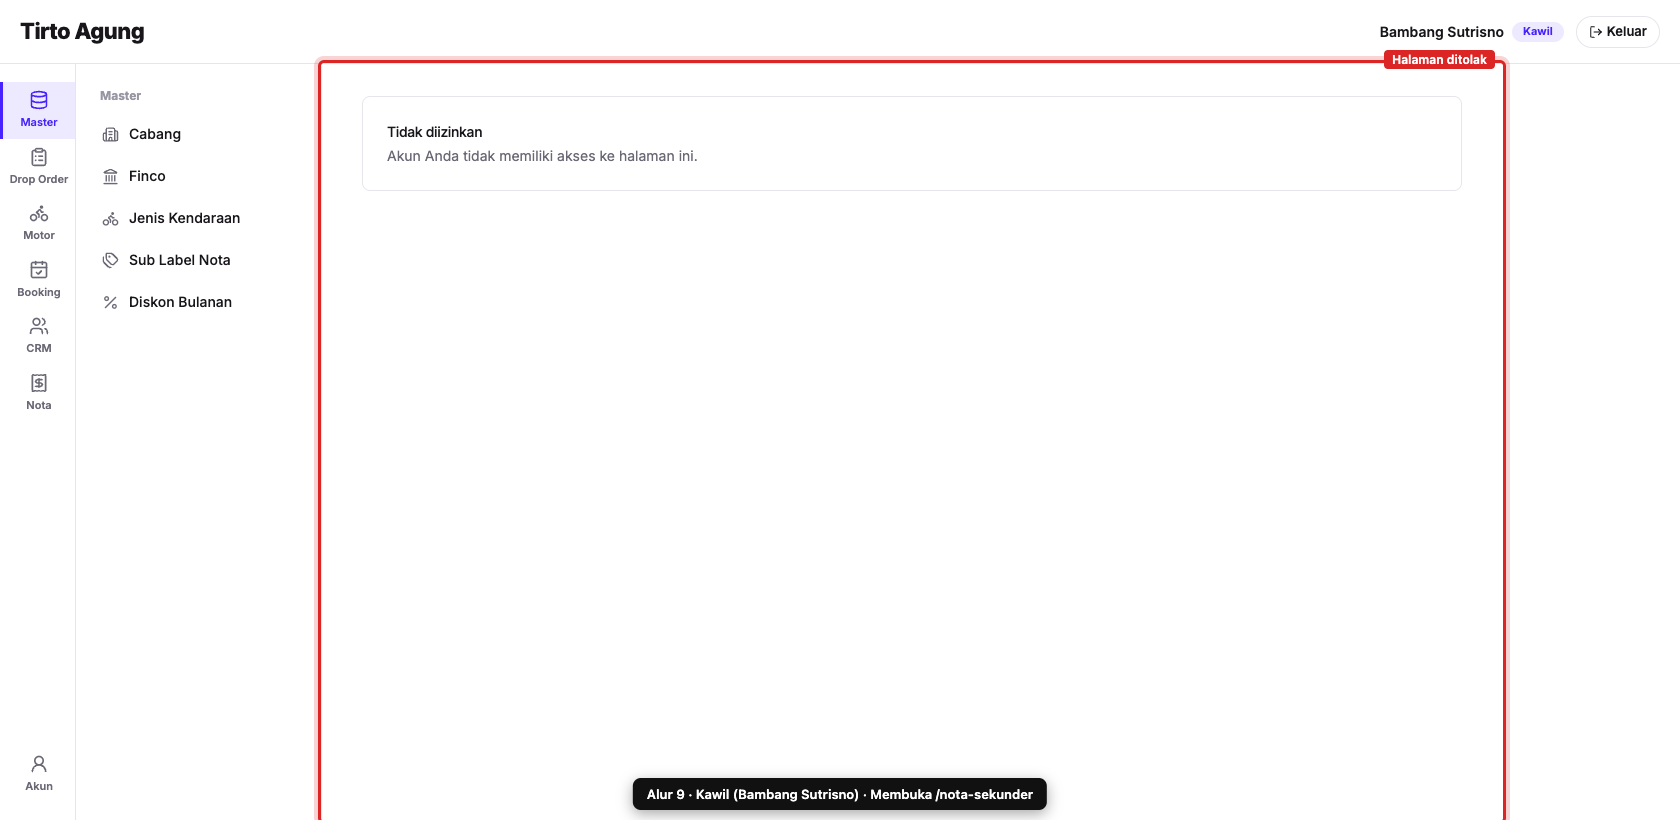
Task: Select the Booking calendar icon
Action: click(x=39, y=270)
